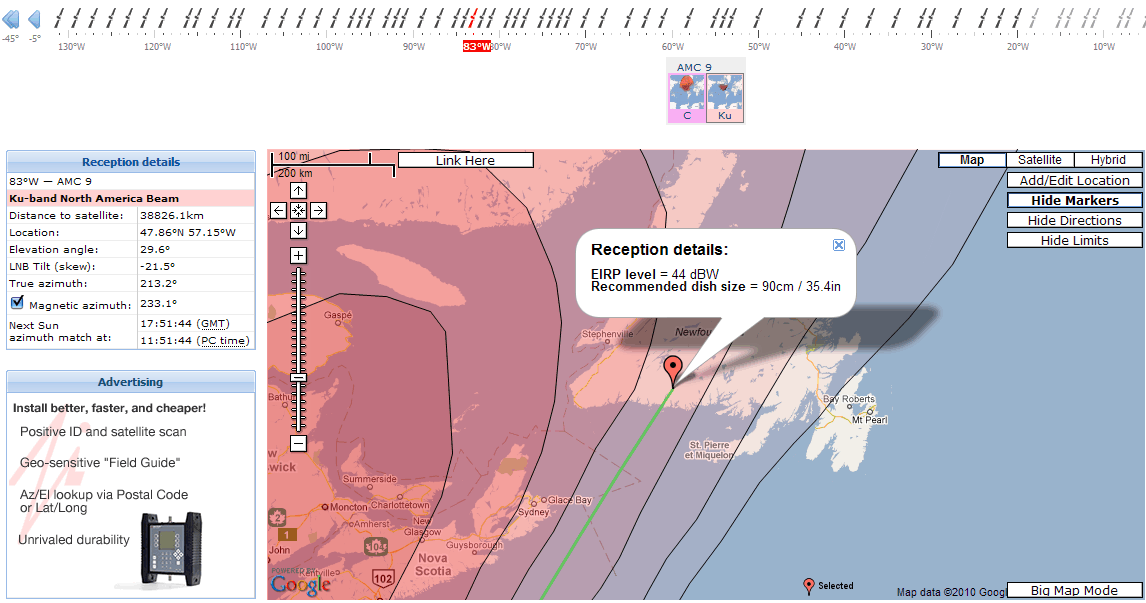Pan the map right with the arrow button
The image size is (1146, 603).
pos(319,211)
